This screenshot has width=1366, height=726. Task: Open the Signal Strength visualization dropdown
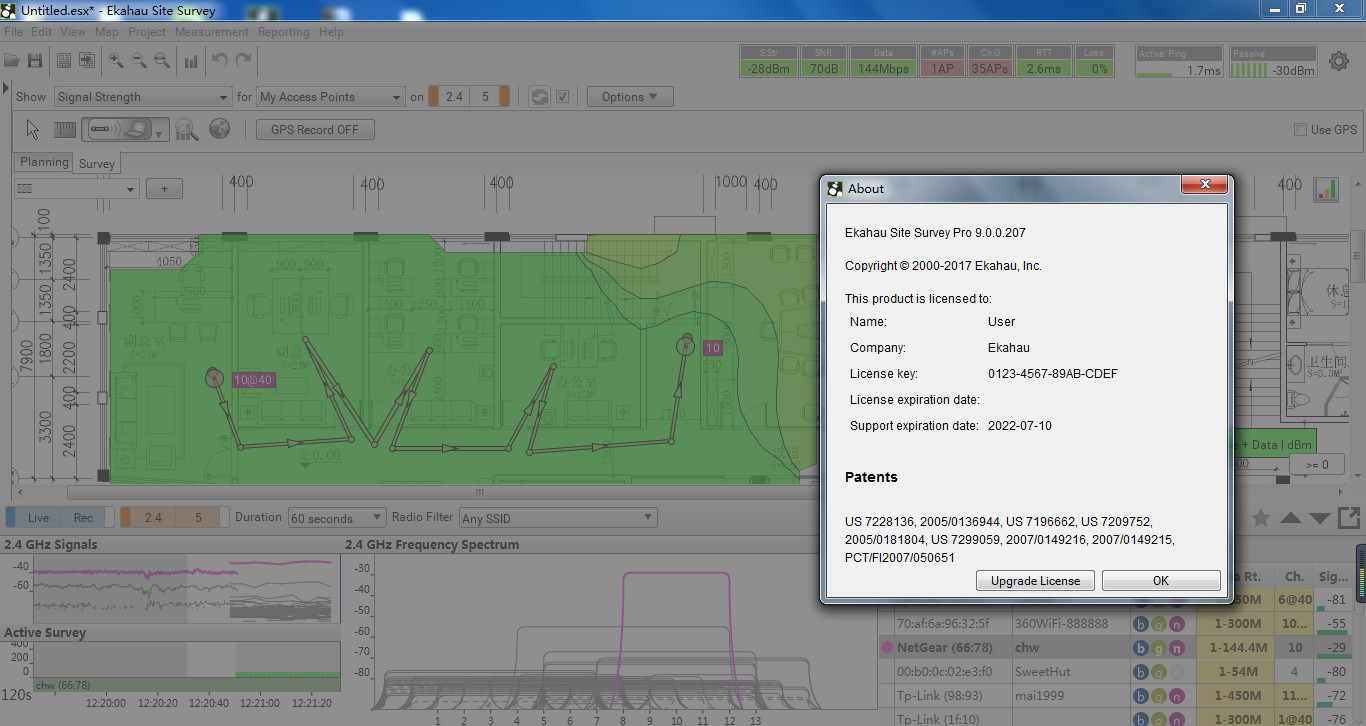(142, 97)
